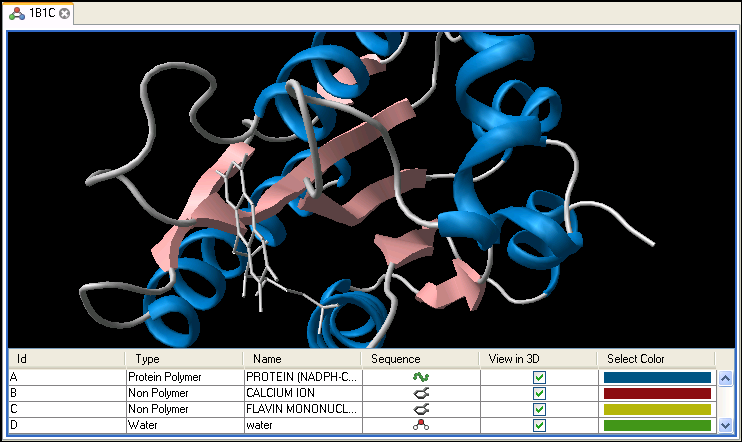Toggle View in 3D for CALCIUM ION
The image size is (742, 442).
pos(539,393)
